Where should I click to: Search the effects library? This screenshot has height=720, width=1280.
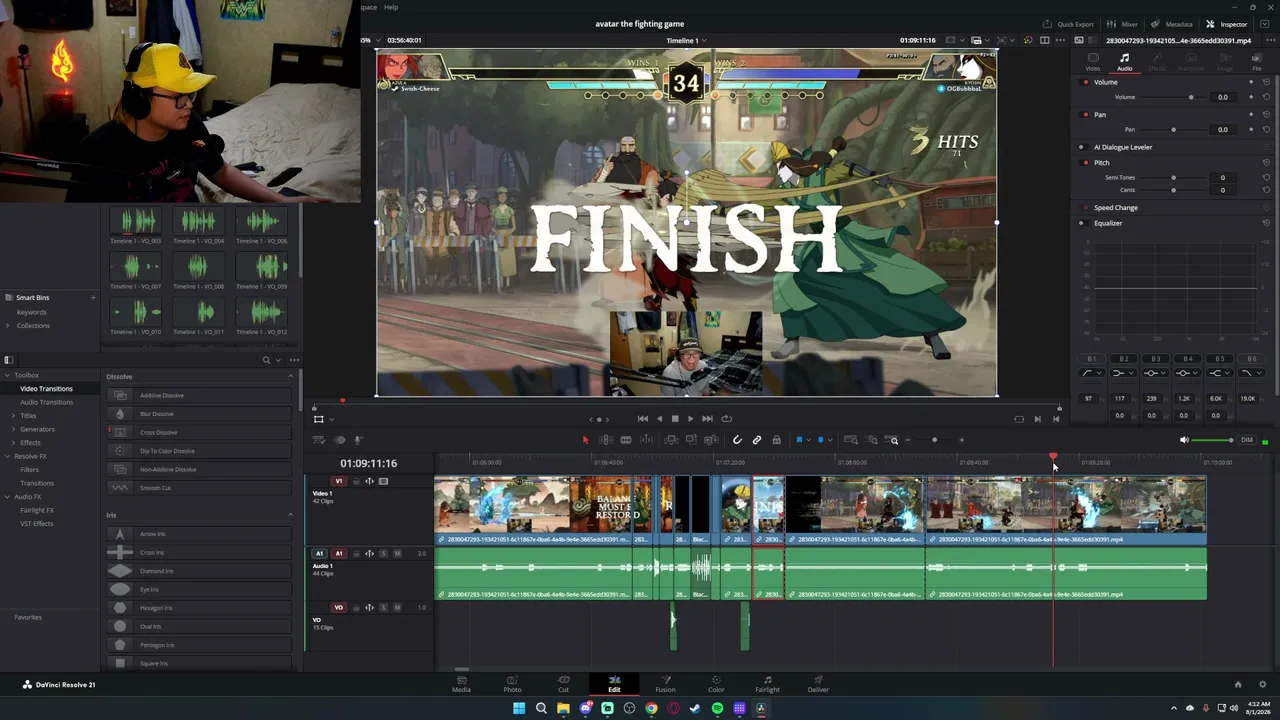(267, 360)
